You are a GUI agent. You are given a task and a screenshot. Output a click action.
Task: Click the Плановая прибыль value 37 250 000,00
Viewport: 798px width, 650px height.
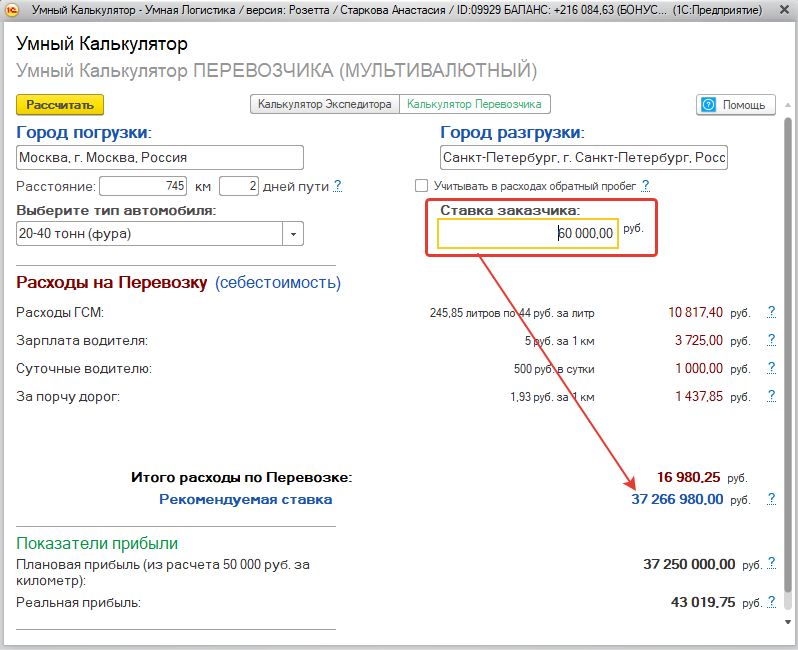click(x=689, y=564)
